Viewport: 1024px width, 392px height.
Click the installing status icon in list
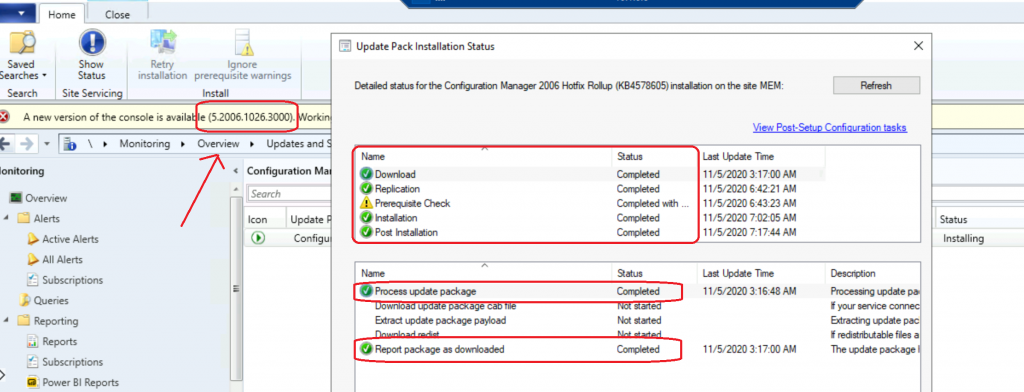pos(258,238)
